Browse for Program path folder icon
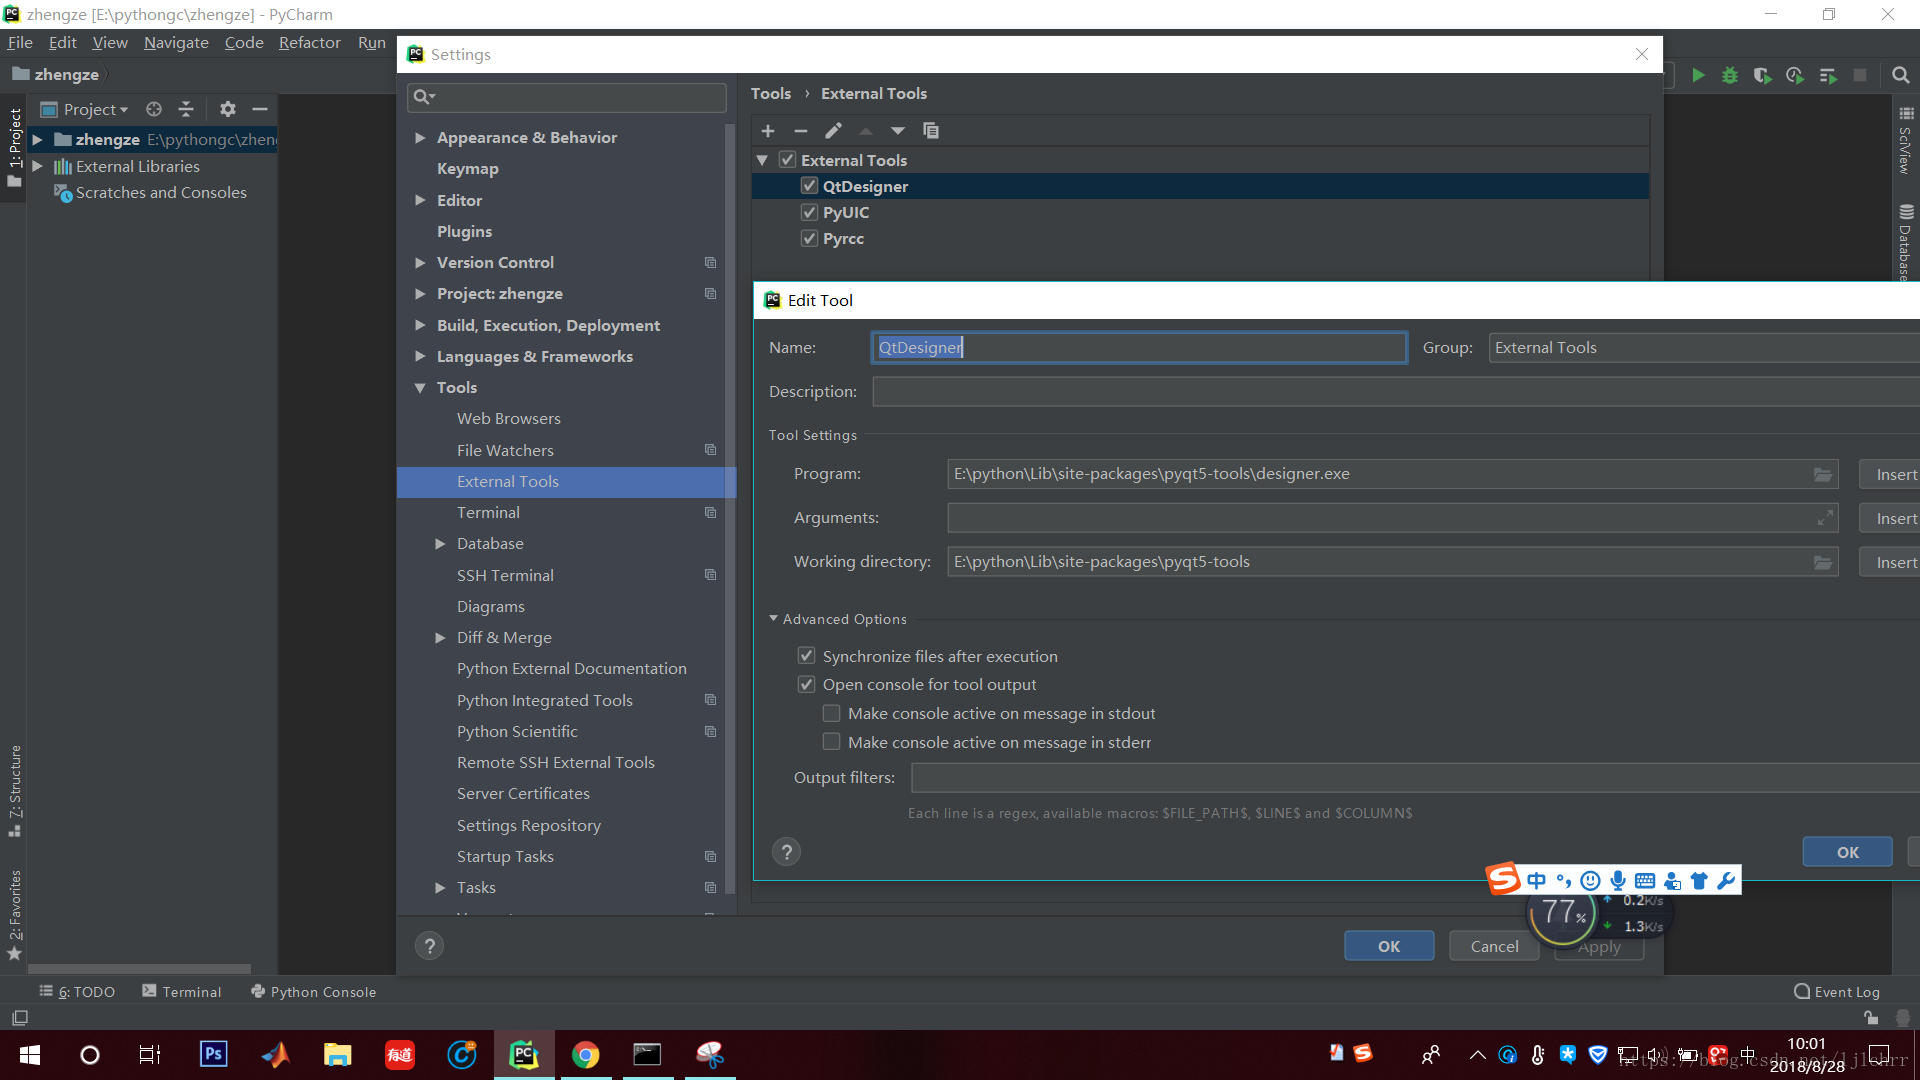 [x=1823, y=474]
